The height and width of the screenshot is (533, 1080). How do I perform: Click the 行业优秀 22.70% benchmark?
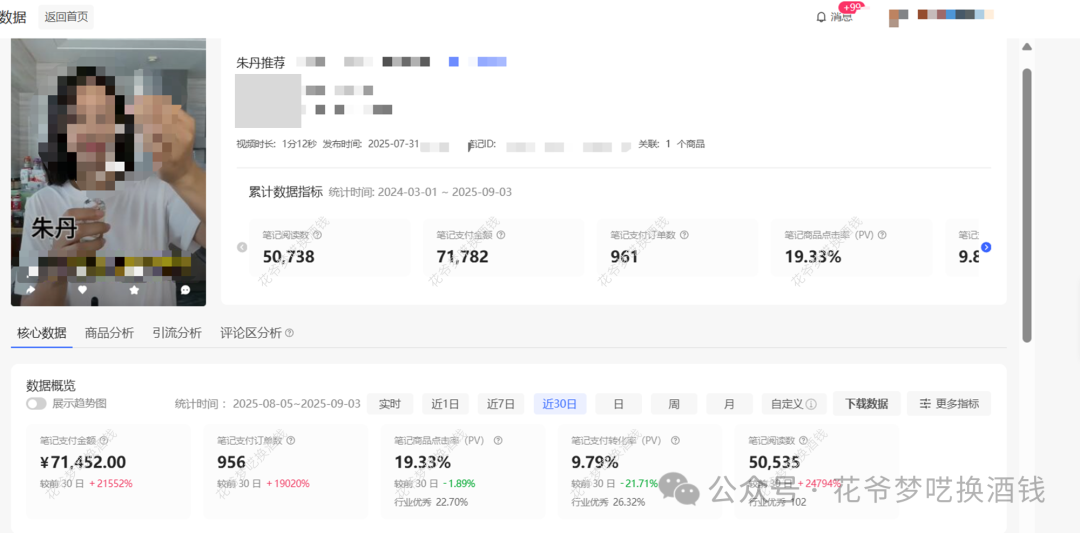click(431, 502)
